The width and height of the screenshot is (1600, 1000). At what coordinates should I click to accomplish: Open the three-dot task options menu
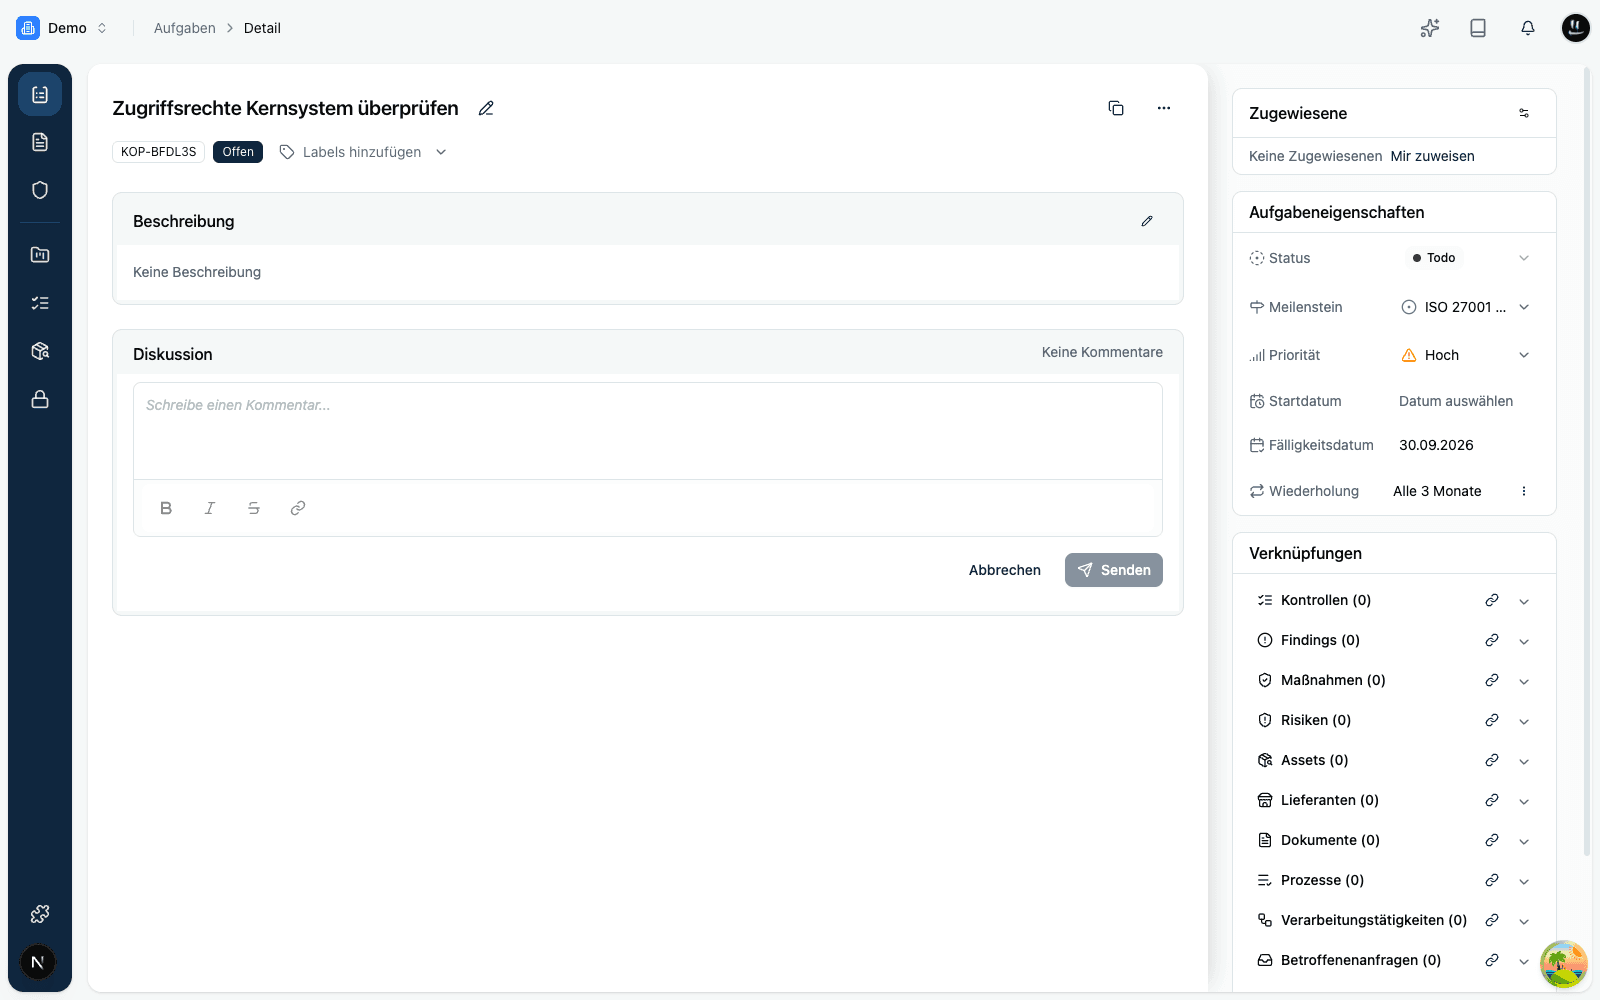point(1164,108)
